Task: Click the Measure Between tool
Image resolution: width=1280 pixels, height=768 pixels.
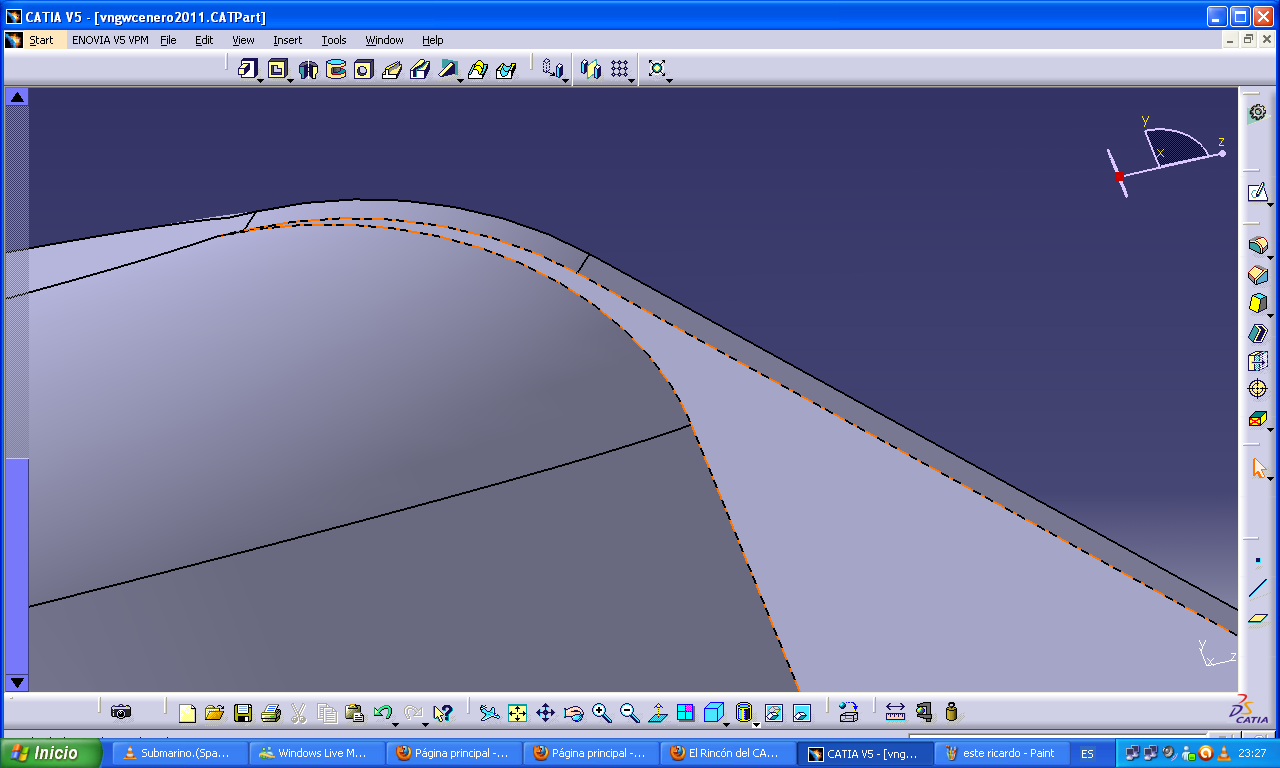Action: coord(895,713)
